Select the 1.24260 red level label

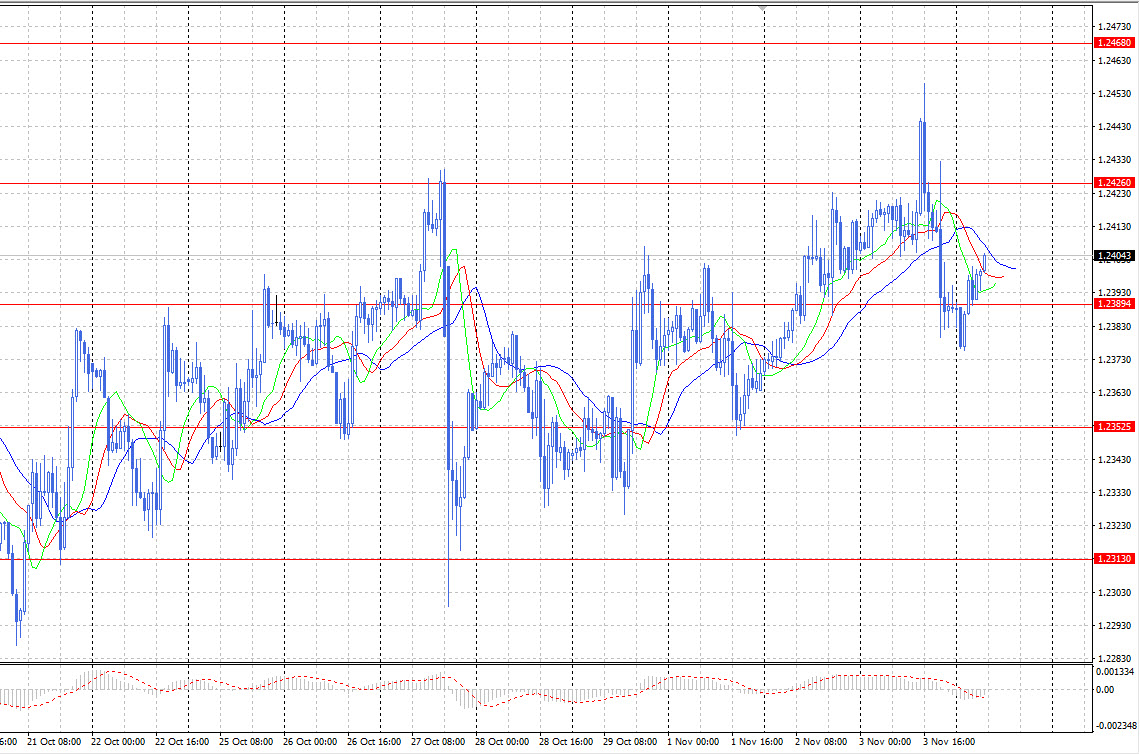coord(1114,183)
